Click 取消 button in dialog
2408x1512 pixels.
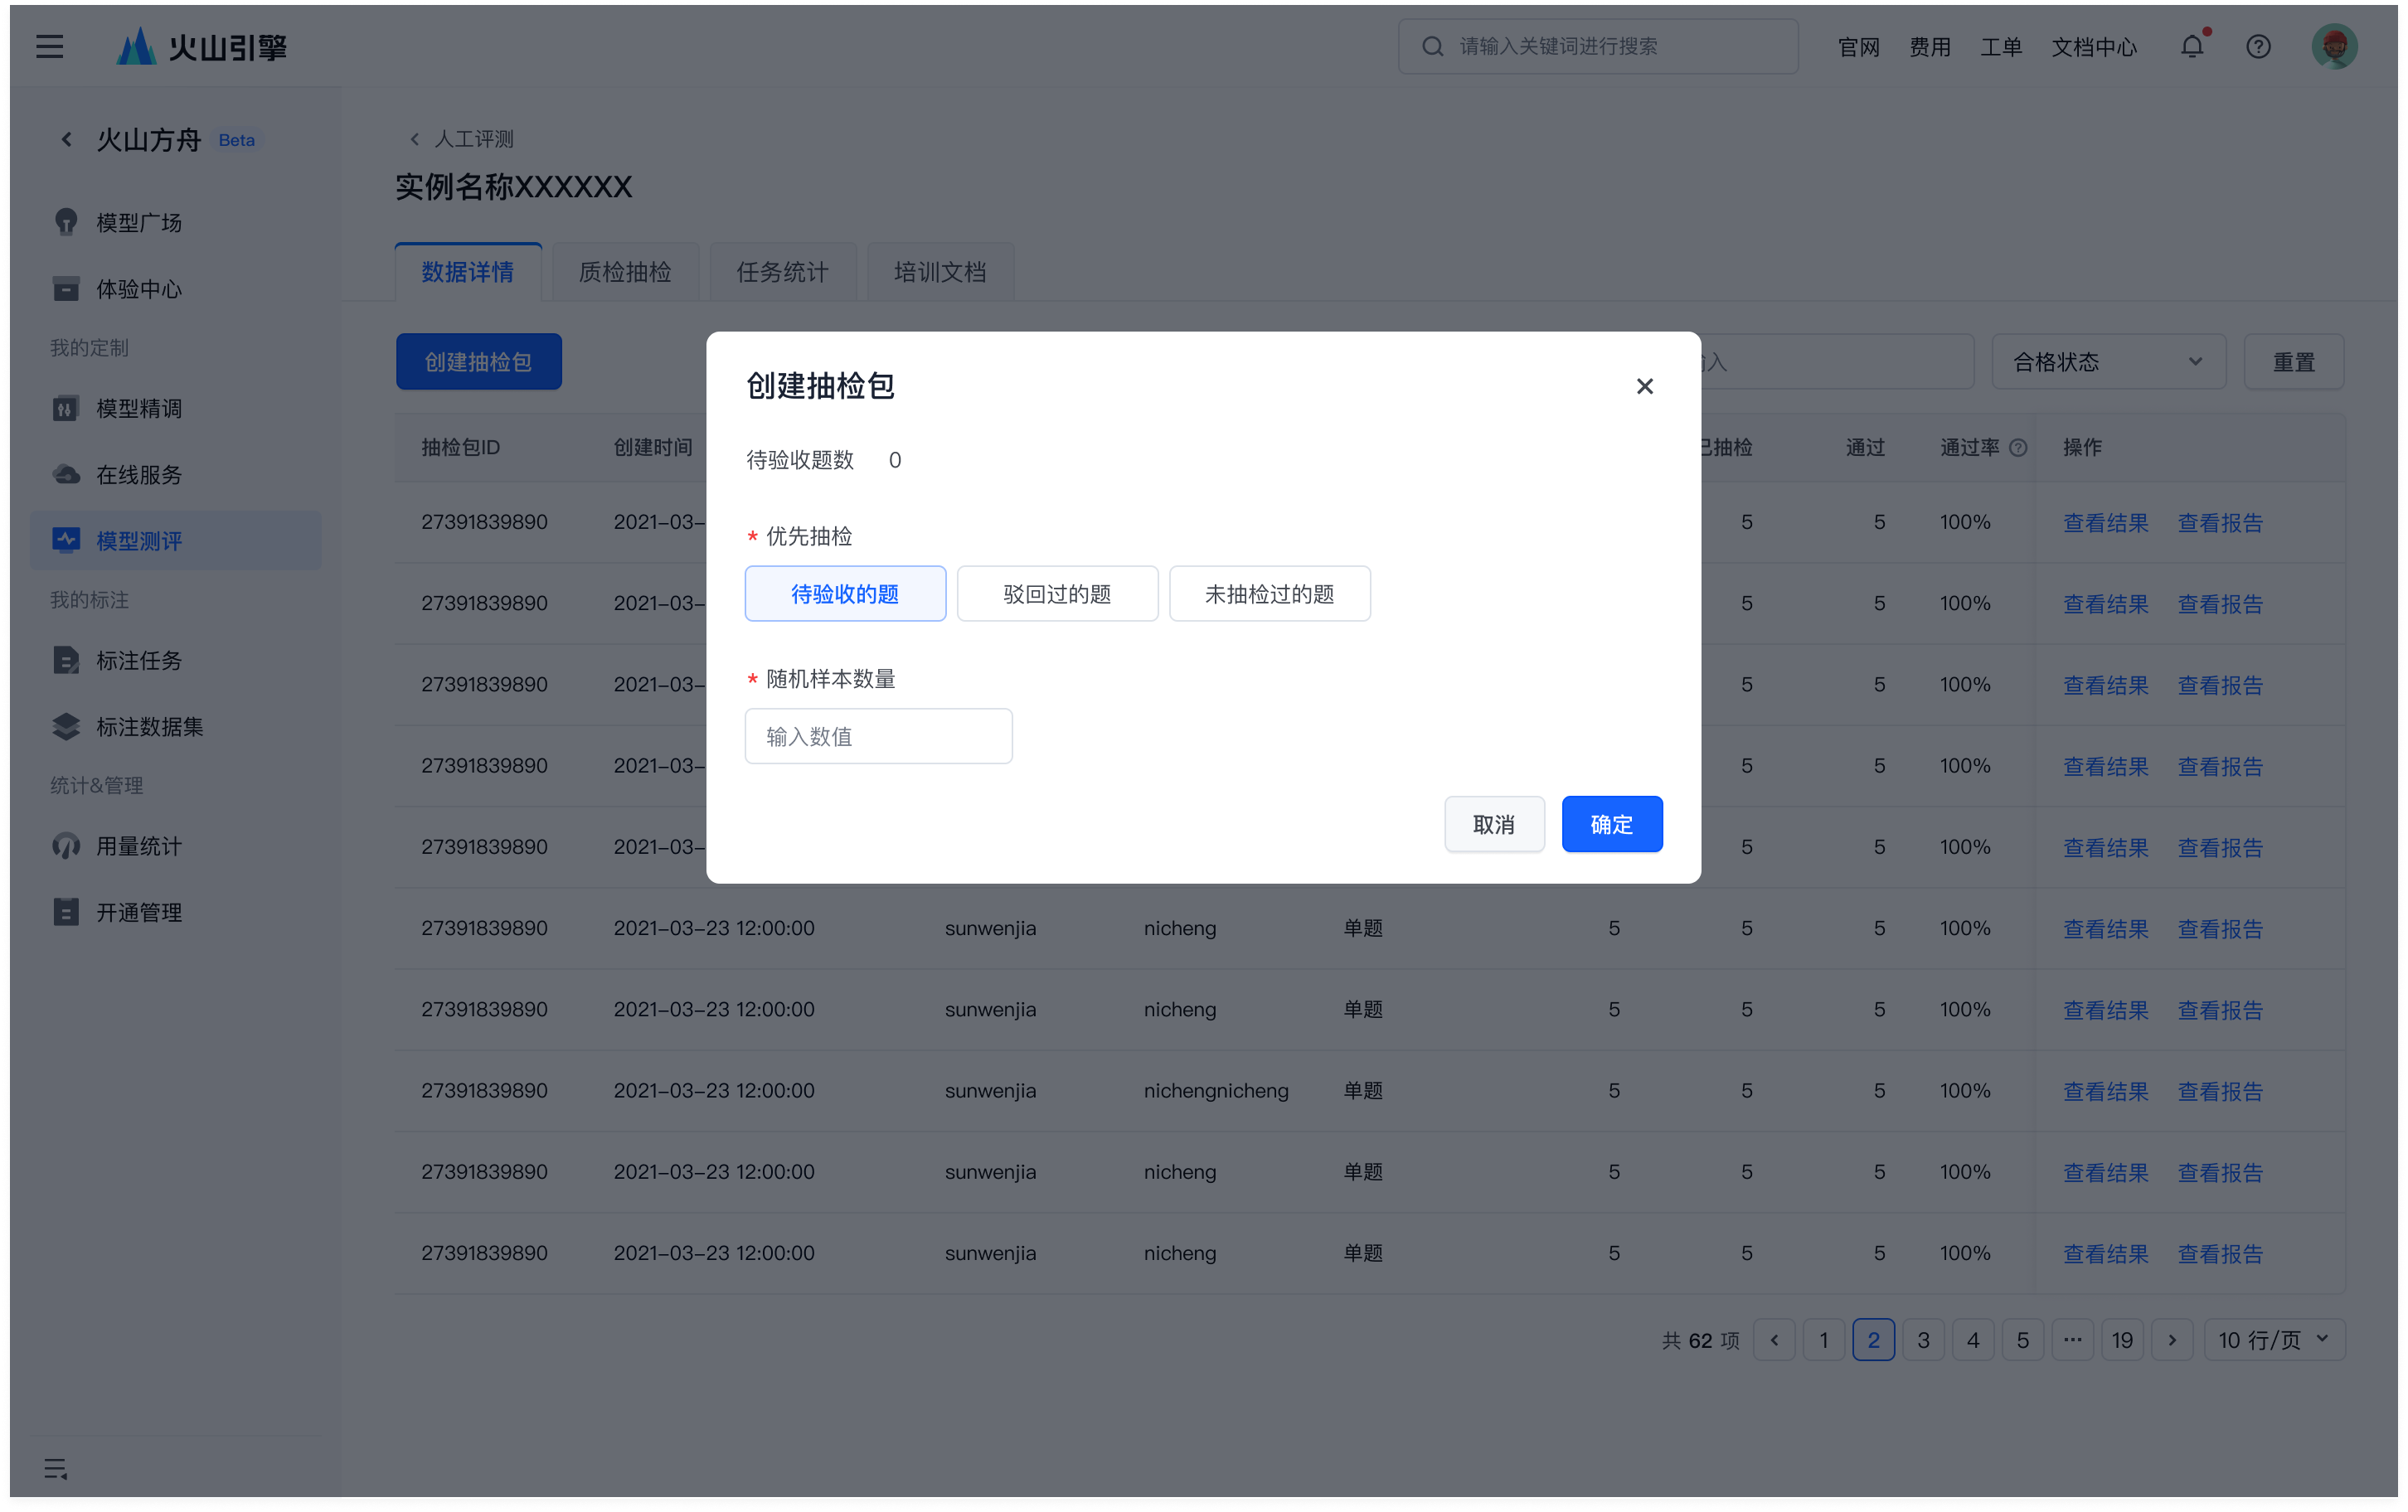click(x=1494, y=824)
